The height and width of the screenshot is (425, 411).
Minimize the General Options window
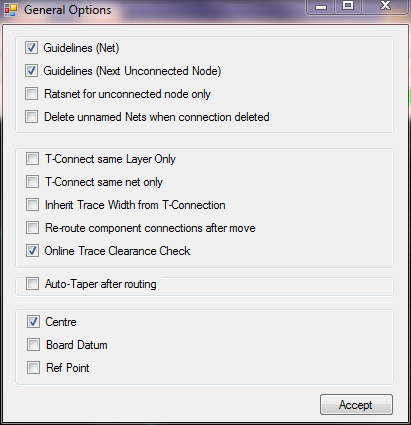click(321, 7)
